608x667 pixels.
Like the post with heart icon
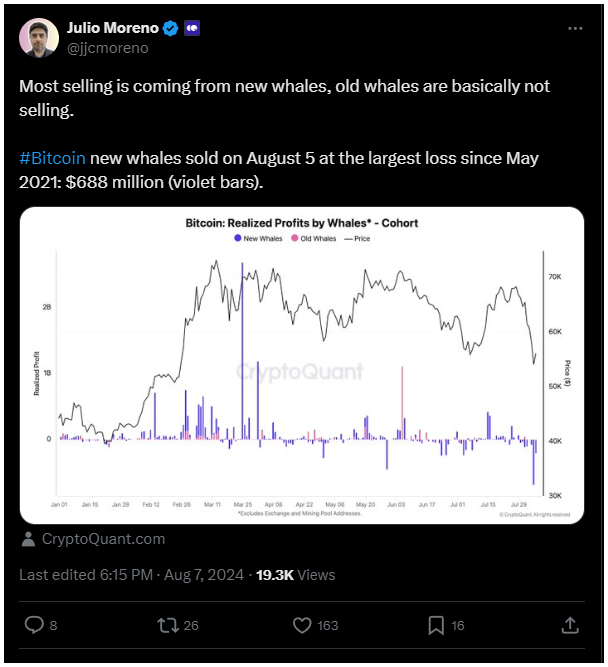302,625
